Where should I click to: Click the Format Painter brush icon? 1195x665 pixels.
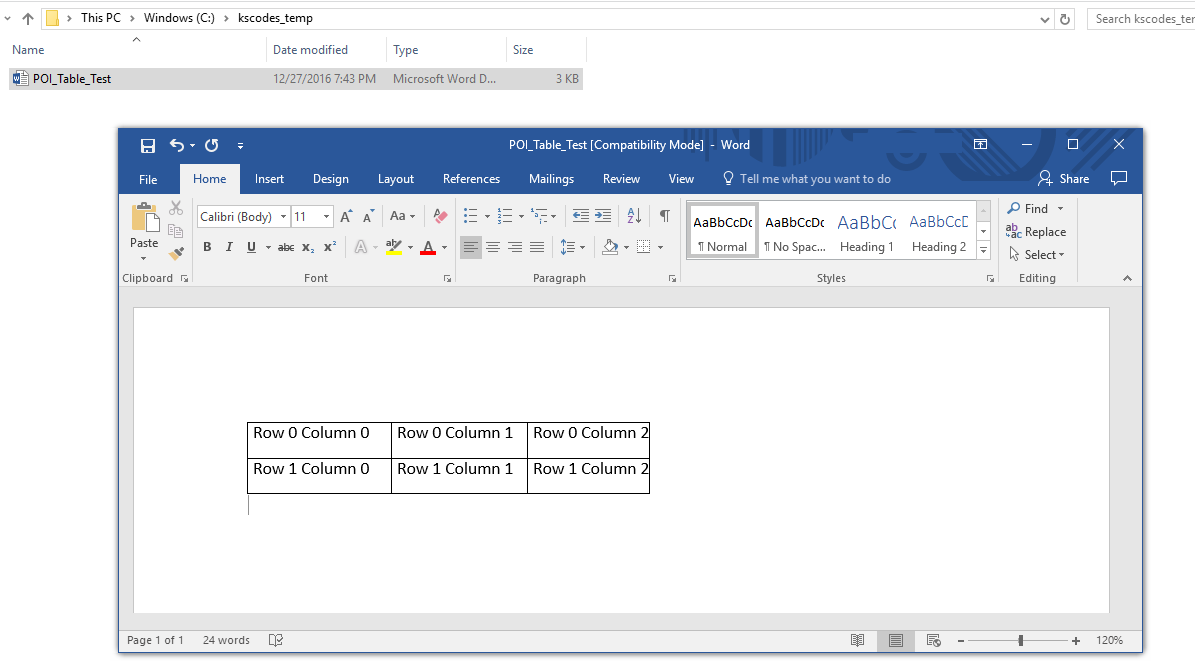tap(176, 254)
